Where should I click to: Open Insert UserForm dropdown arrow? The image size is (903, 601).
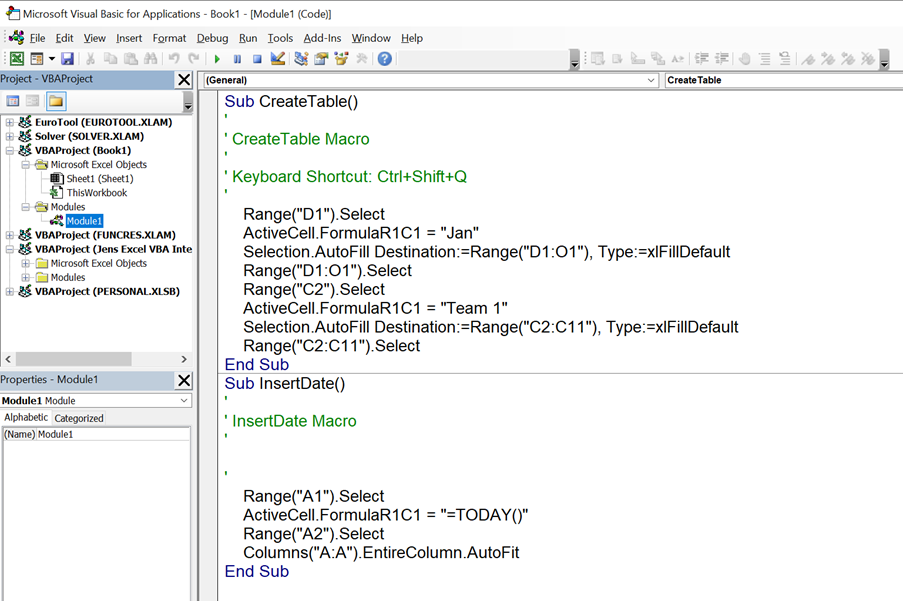pyautogui.click(x=52, y=58)
